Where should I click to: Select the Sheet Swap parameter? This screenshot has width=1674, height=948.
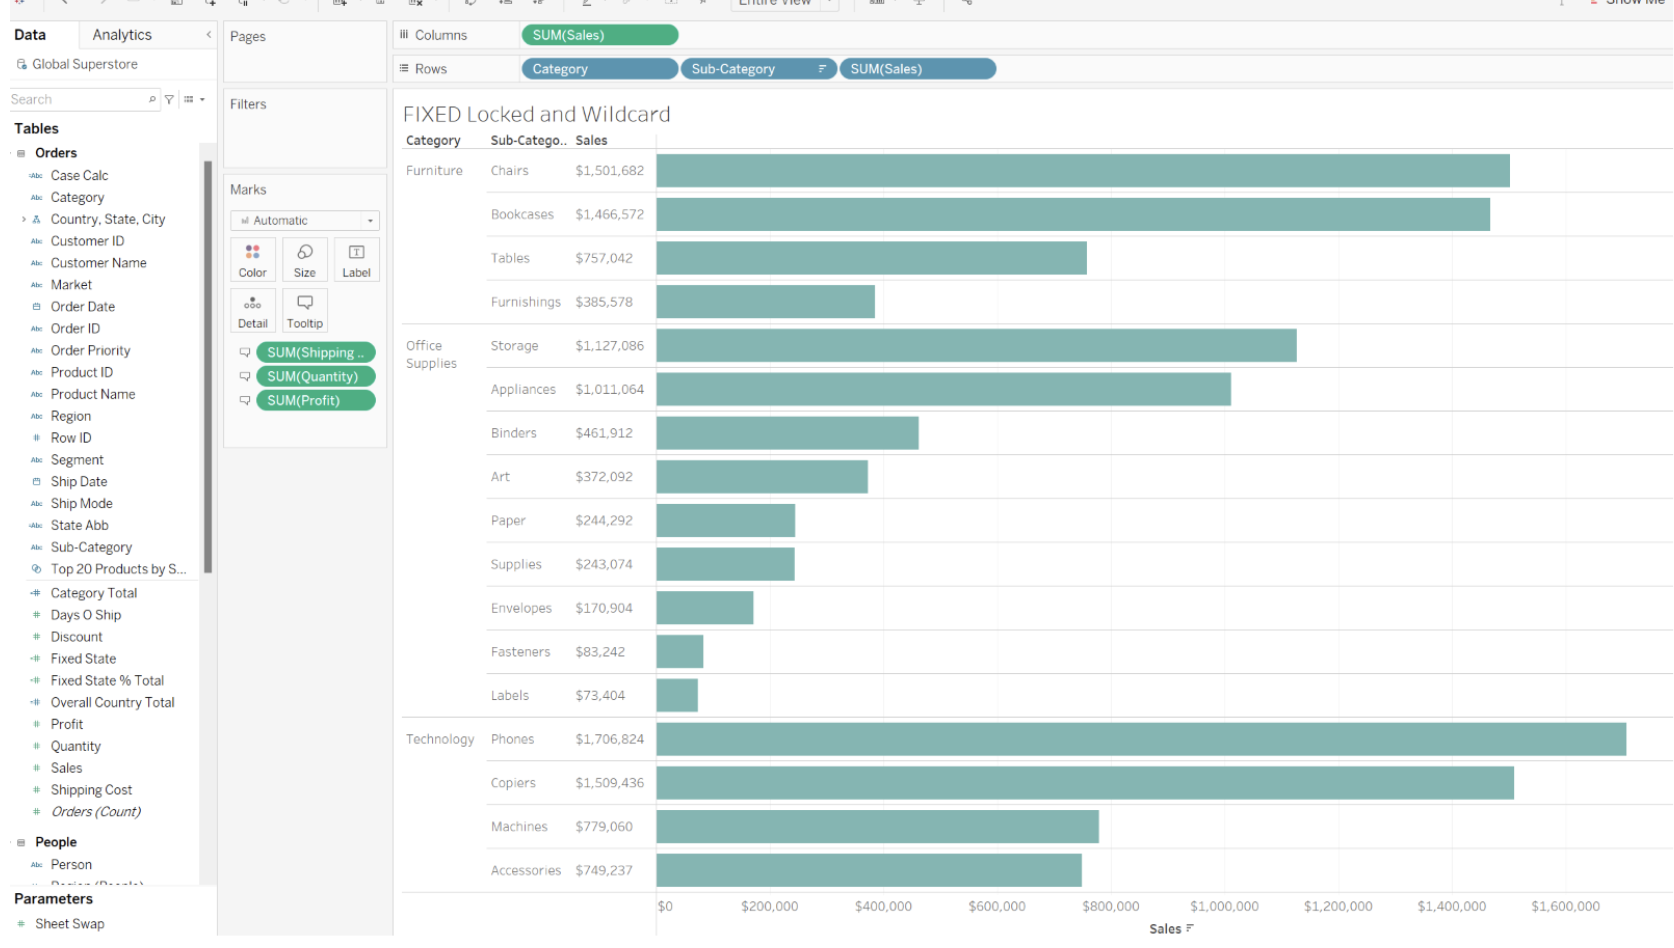tap(70, 923)
